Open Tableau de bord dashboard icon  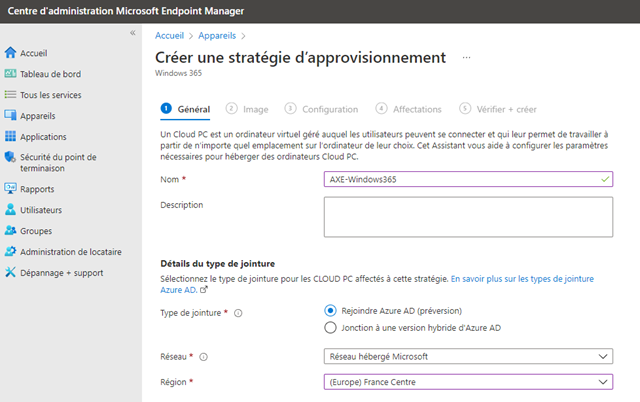[x=10, y=74]
